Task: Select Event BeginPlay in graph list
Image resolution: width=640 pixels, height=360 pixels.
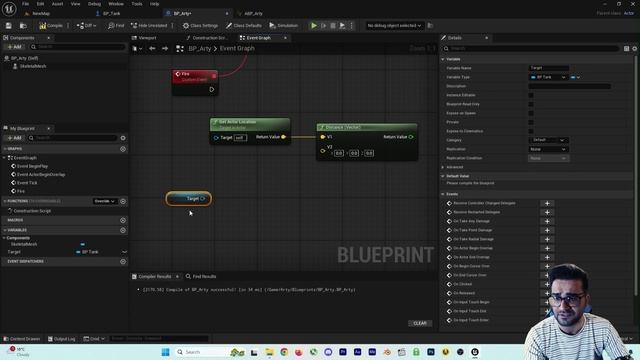Action: [x=32, y=166]
